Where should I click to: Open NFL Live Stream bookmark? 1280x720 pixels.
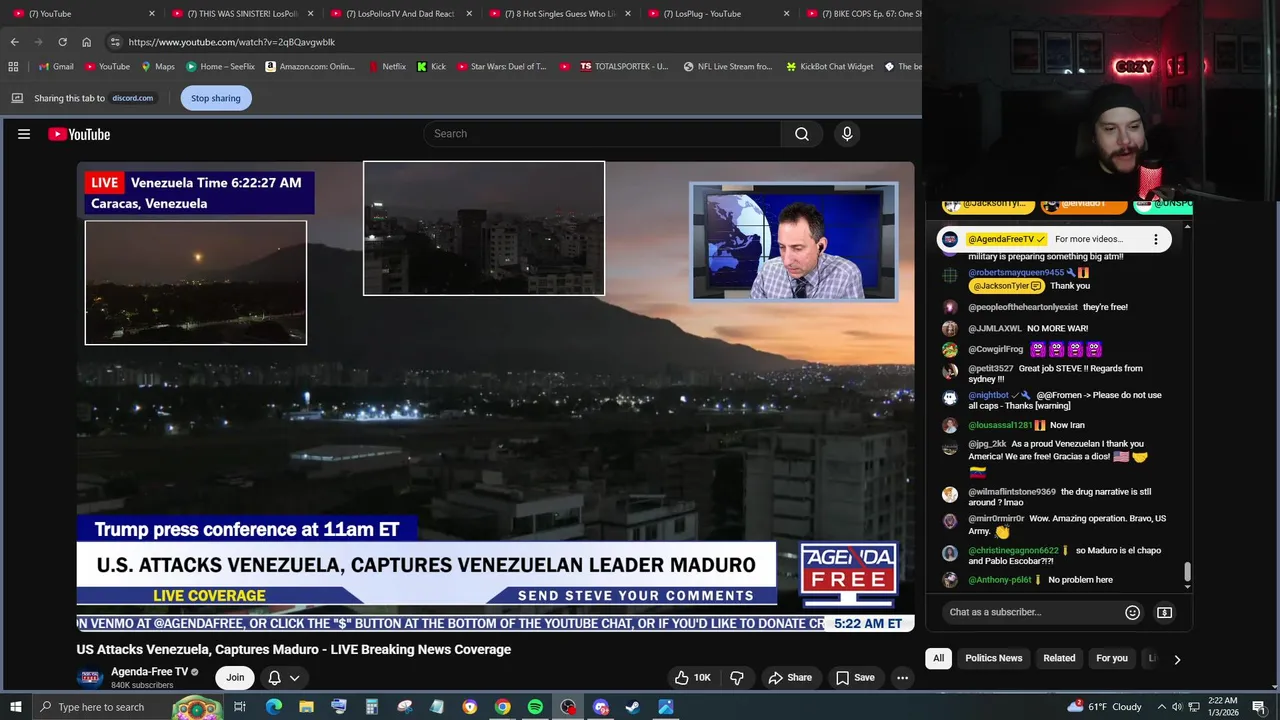(727, 67)
